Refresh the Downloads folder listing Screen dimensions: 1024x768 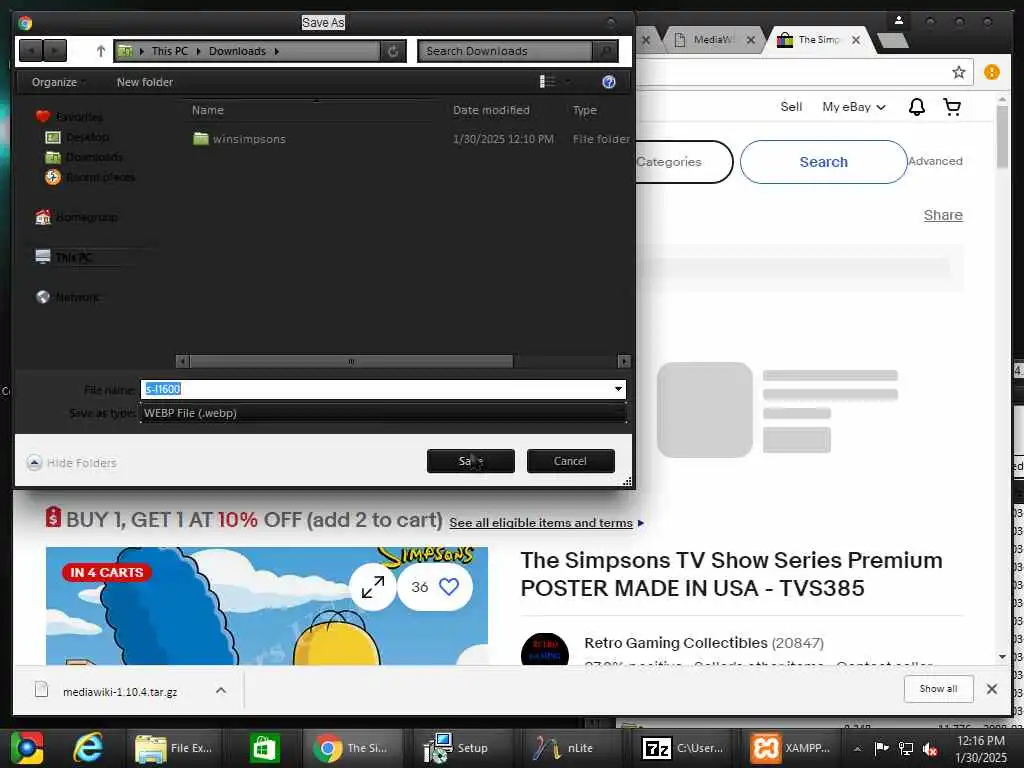pos(392,51)
